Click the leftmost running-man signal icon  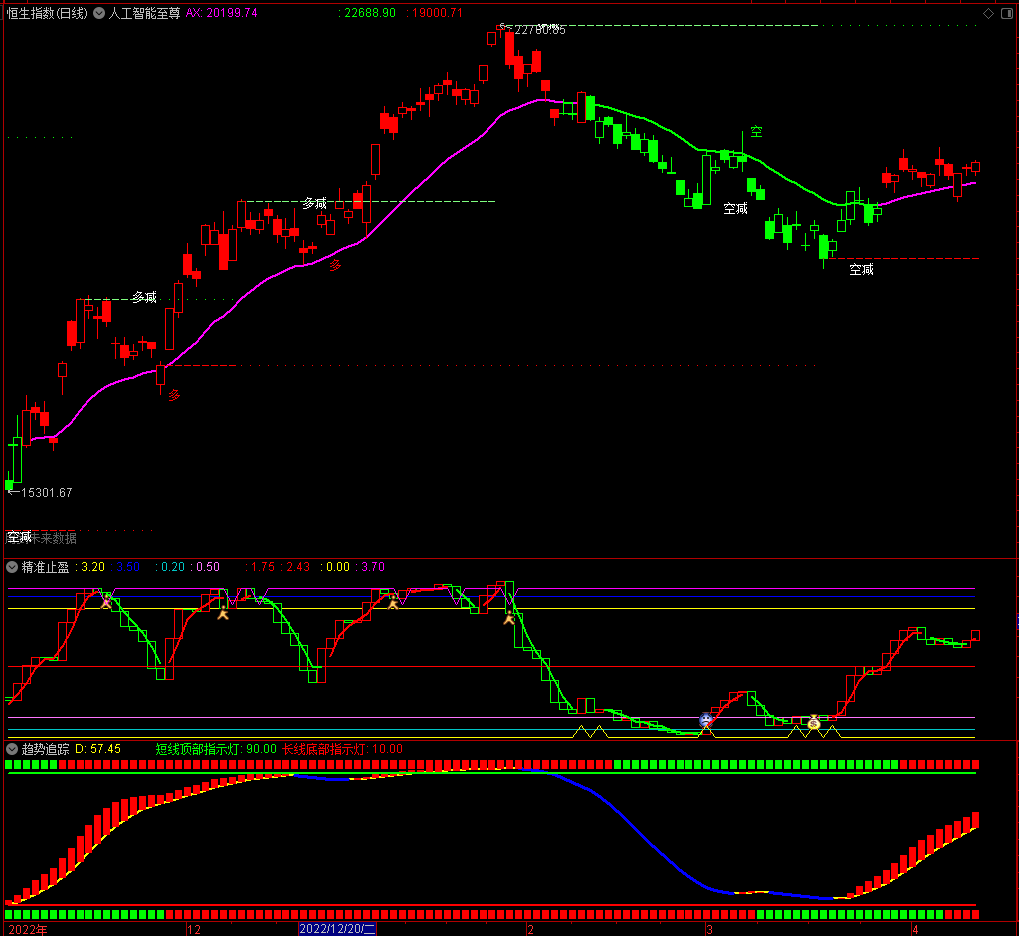coord(107,601)
